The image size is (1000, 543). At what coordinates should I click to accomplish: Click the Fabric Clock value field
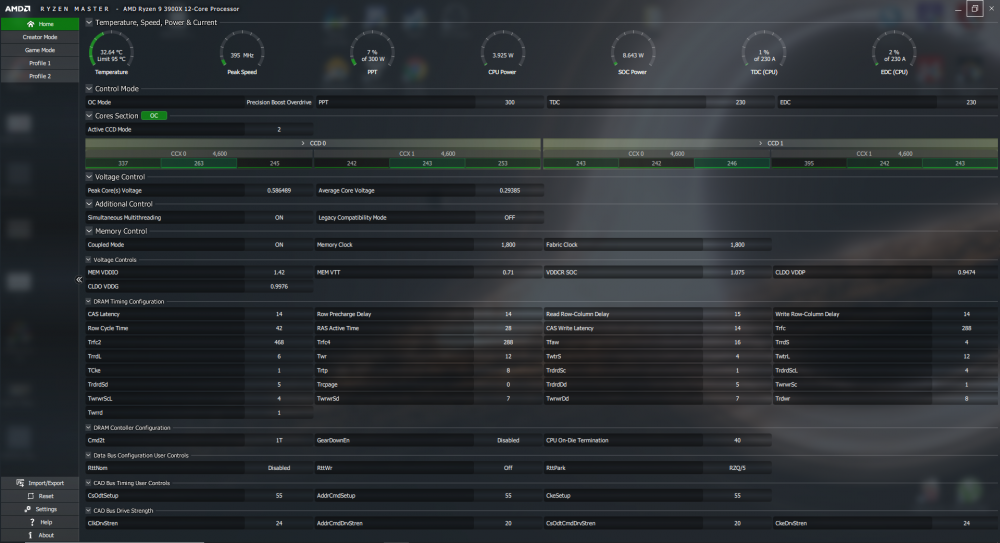tap(737, 244)
